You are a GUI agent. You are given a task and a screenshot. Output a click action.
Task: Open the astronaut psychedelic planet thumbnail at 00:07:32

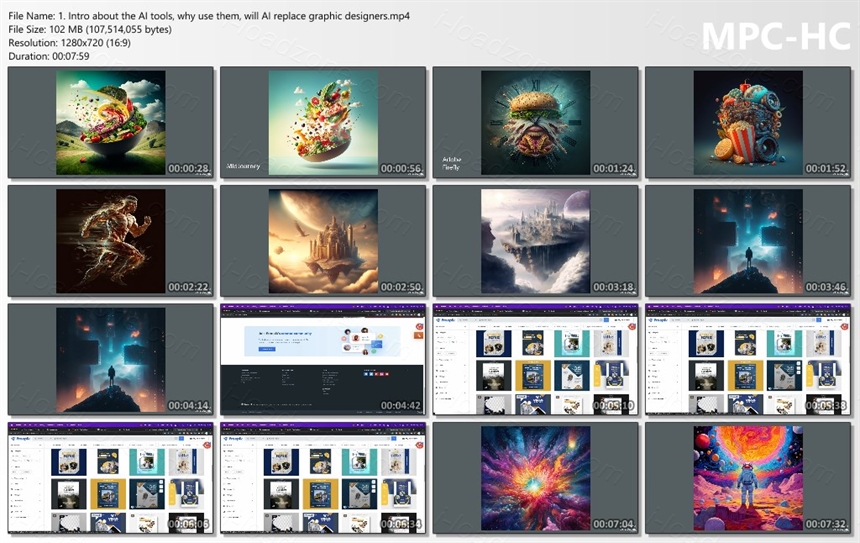click(748, 478)
